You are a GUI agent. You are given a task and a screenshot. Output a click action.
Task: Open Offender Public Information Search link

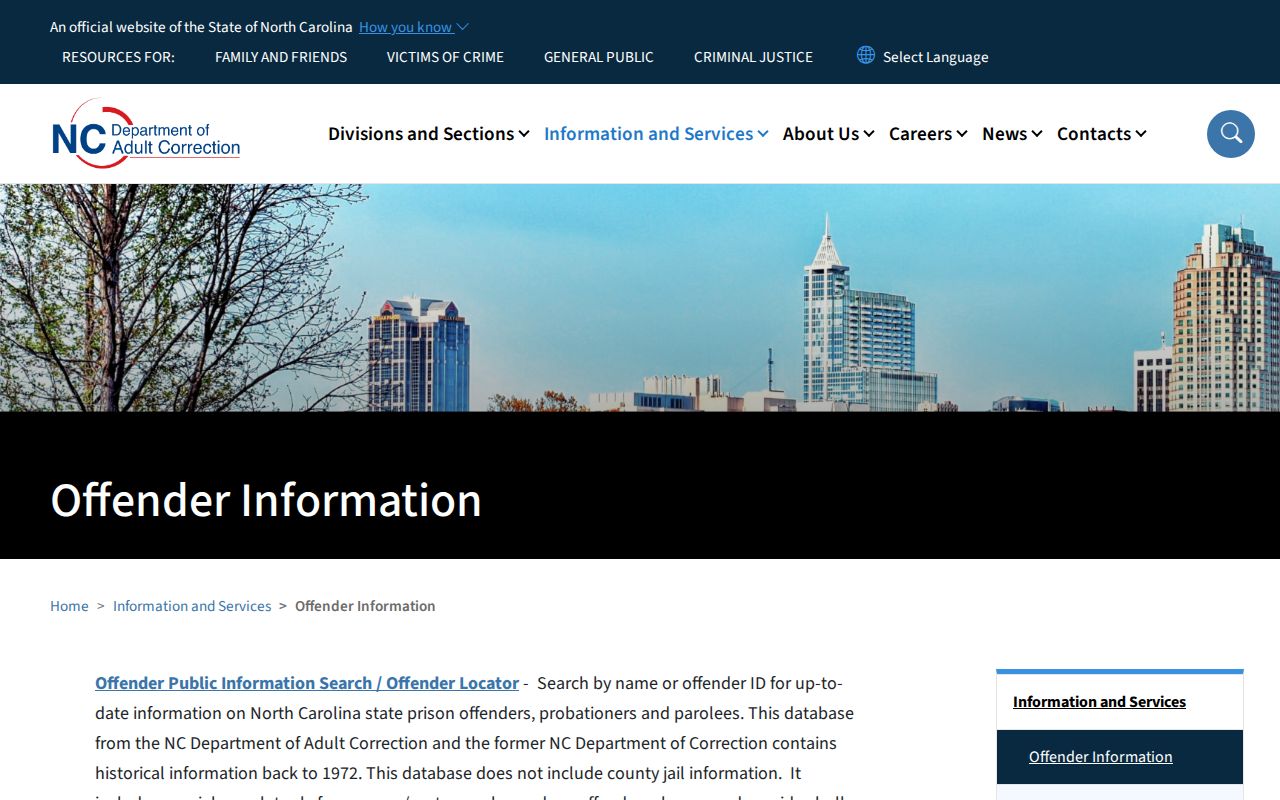pyautogui.click(x=307, y=683)
